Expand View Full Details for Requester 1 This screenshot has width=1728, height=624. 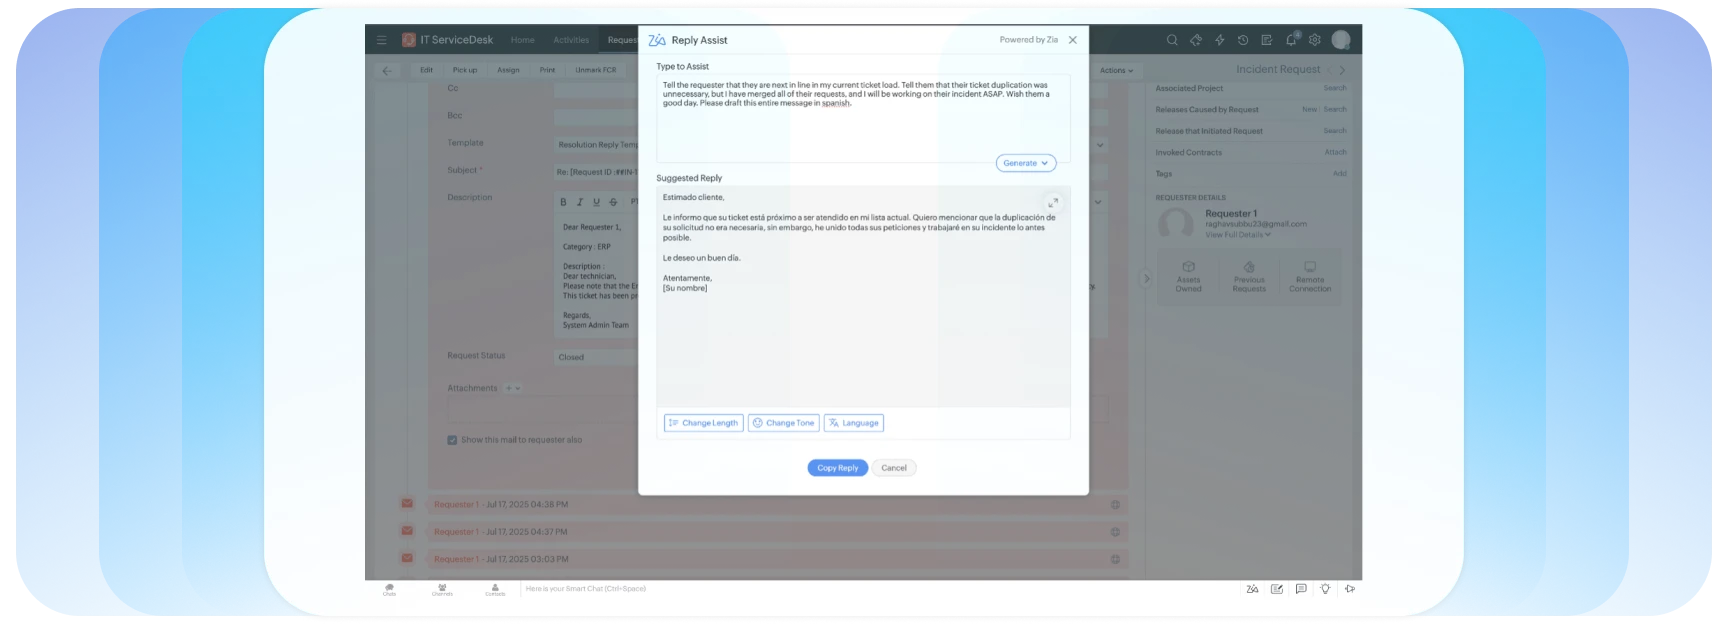[1238, 235]
